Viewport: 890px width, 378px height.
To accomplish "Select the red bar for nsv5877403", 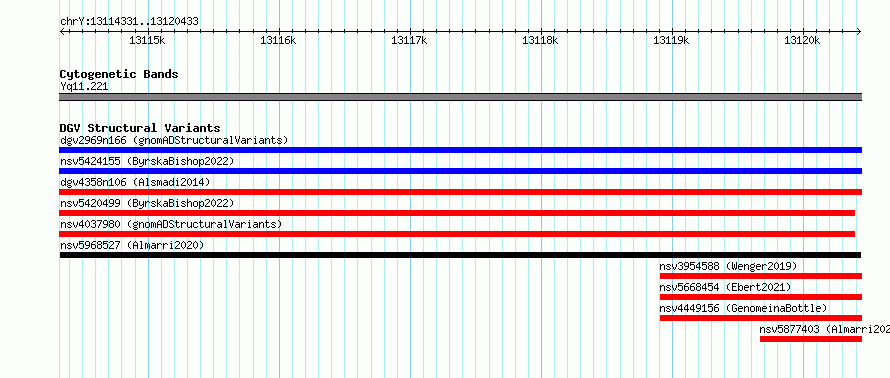I will (x=811, y=339).
